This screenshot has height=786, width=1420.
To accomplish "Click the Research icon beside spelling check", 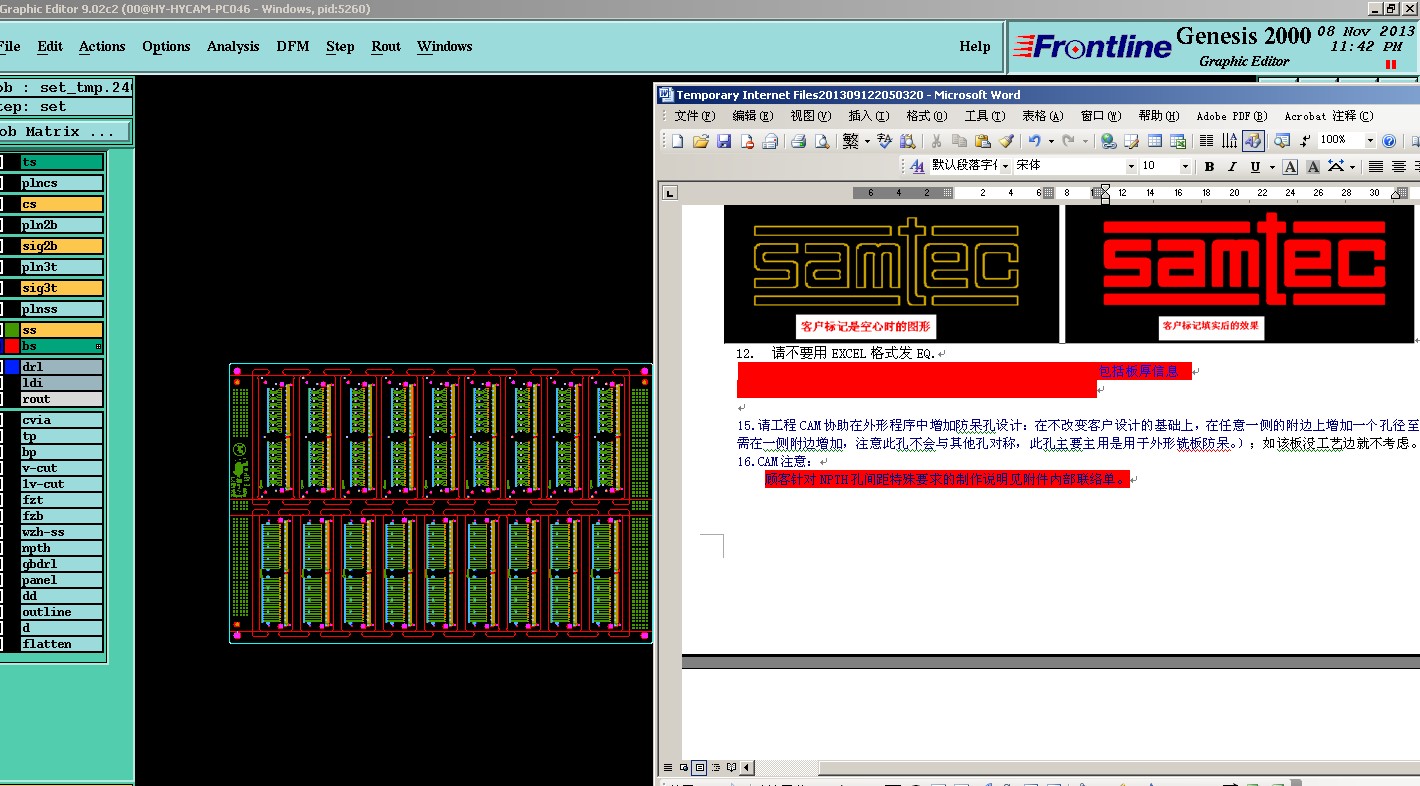I will click(x=908, y=141).
